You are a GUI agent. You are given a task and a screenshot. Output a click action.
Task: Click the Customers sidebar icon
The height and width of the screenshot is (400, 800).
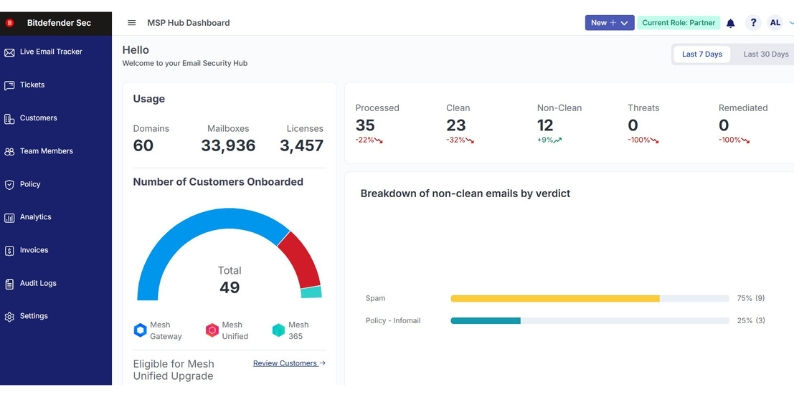pos(10,118)
